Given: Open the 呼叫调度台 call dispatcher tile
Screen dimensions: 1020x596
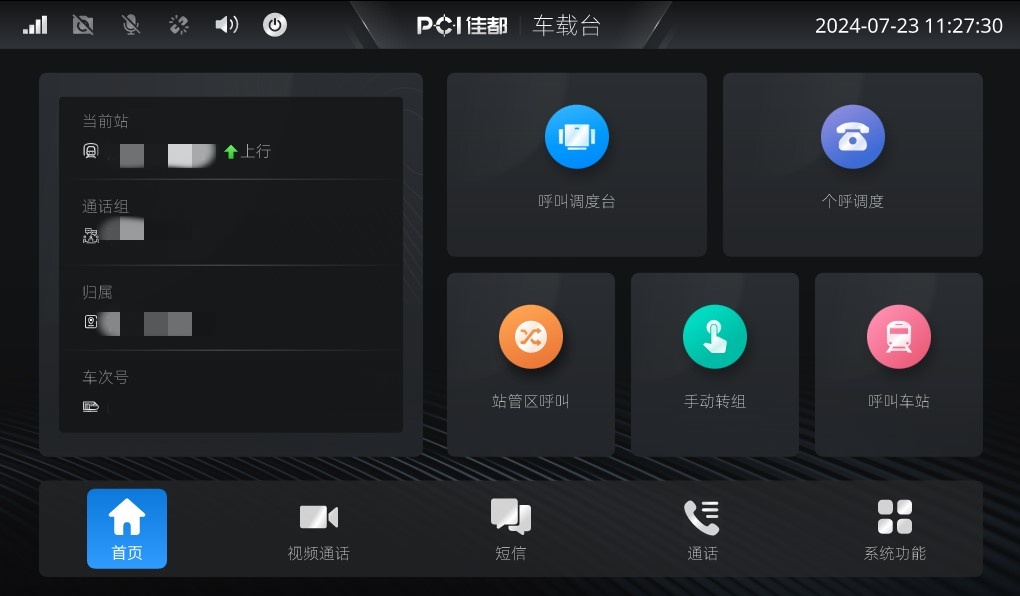Looking at the screenshot, I should [576, 164].
